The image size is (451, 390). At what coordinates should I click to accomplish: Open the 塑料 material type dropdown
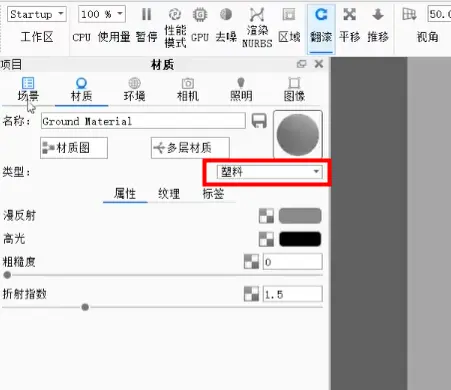coord(269,172)
